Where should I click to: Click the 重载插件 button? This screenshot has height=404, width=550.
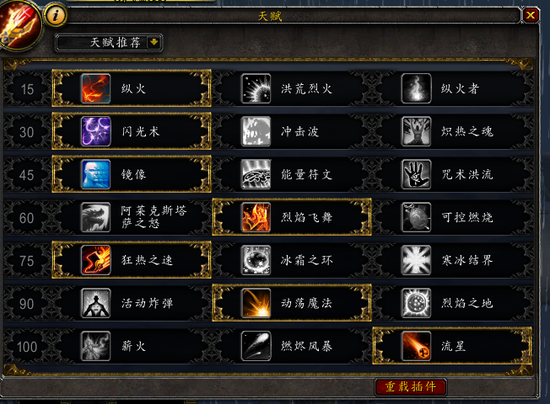(410, 387)
